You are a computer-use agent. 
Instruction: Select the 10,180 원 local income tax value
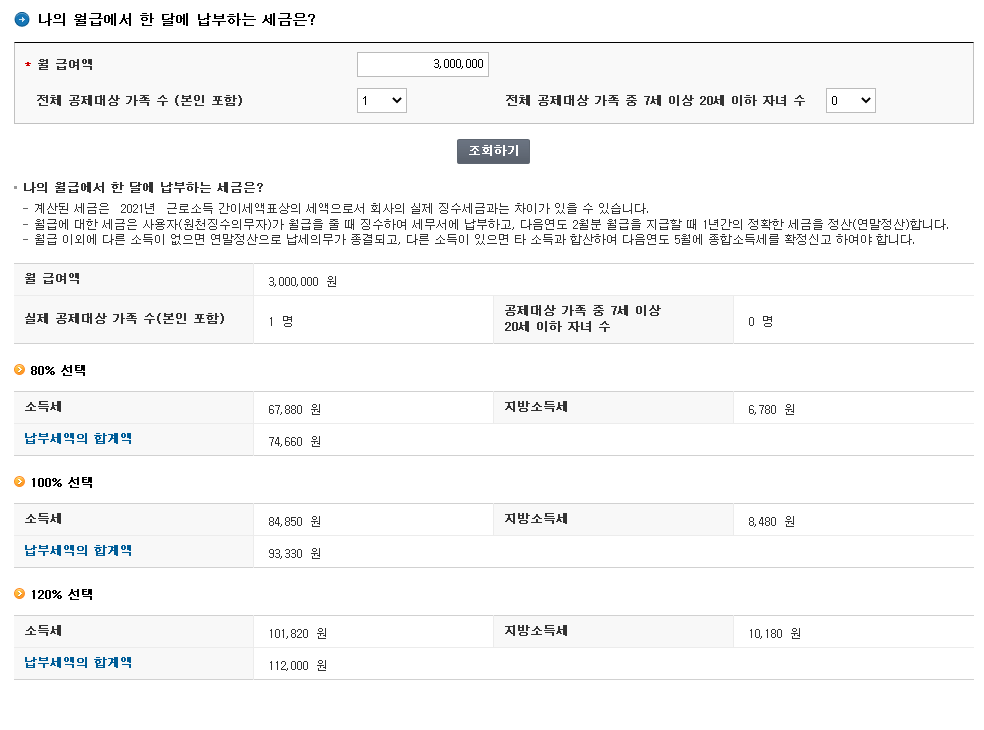pos(774,633)
